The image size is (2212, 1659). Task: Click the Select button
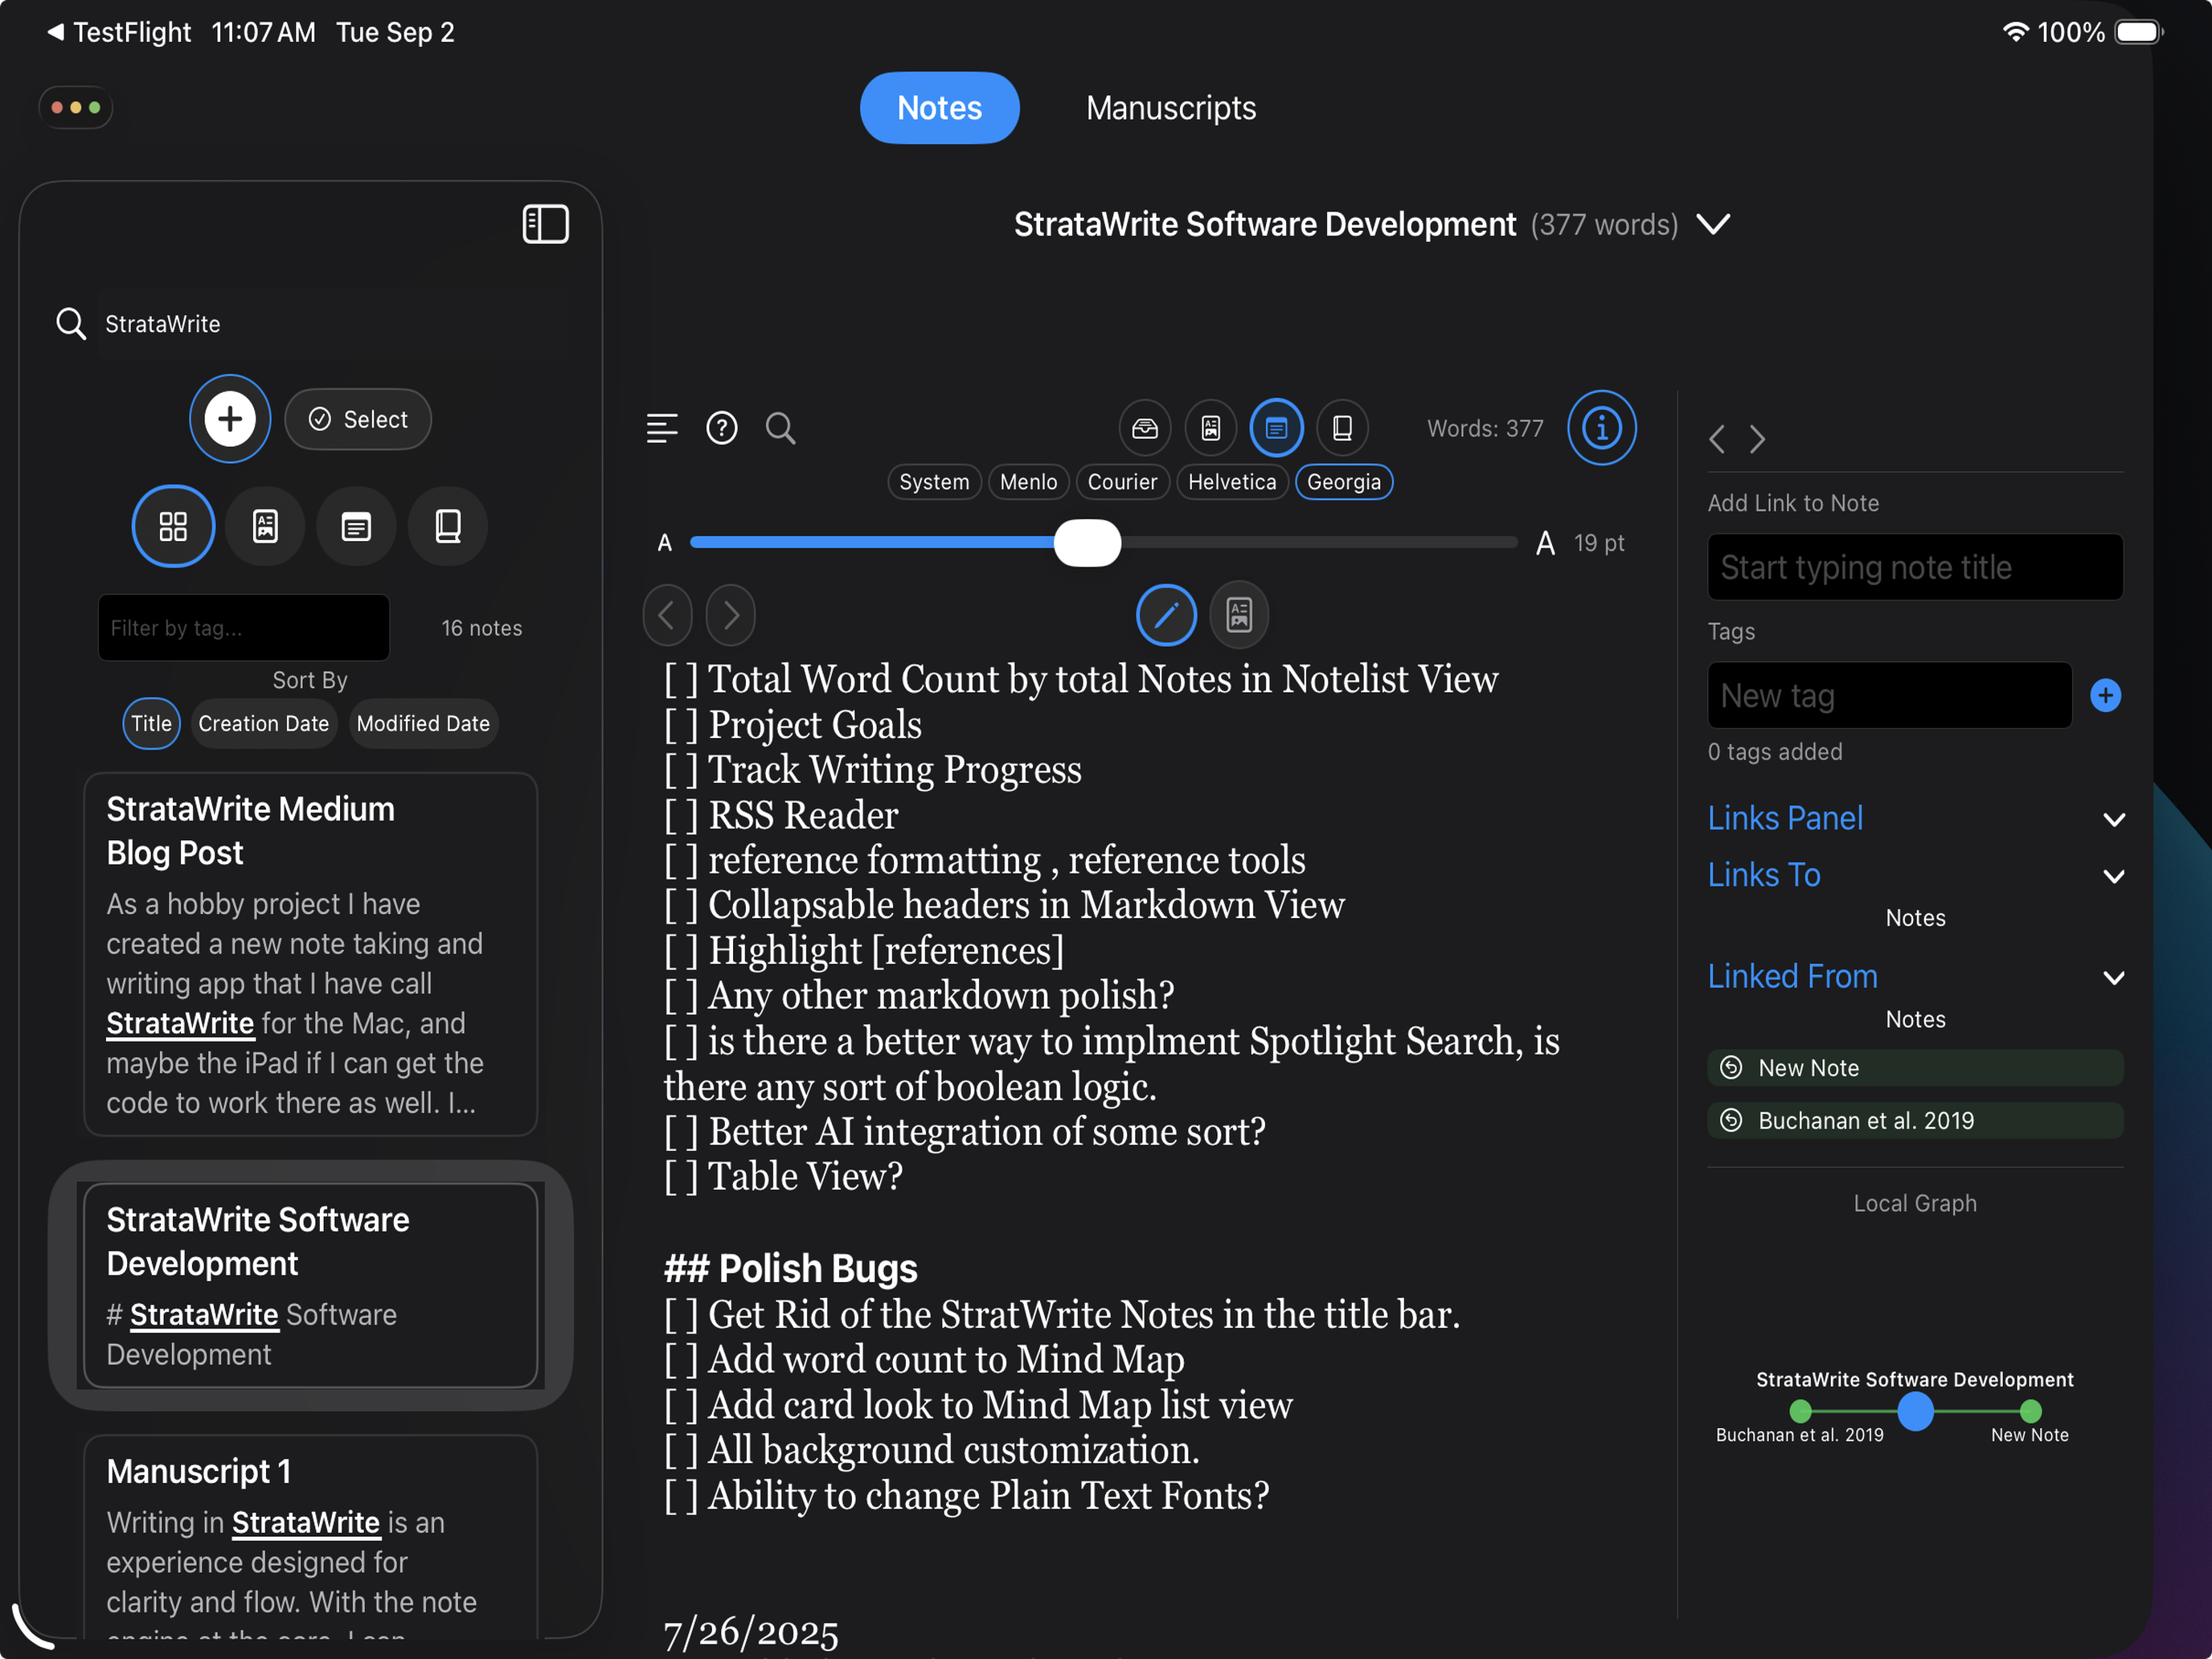(358, 419)
